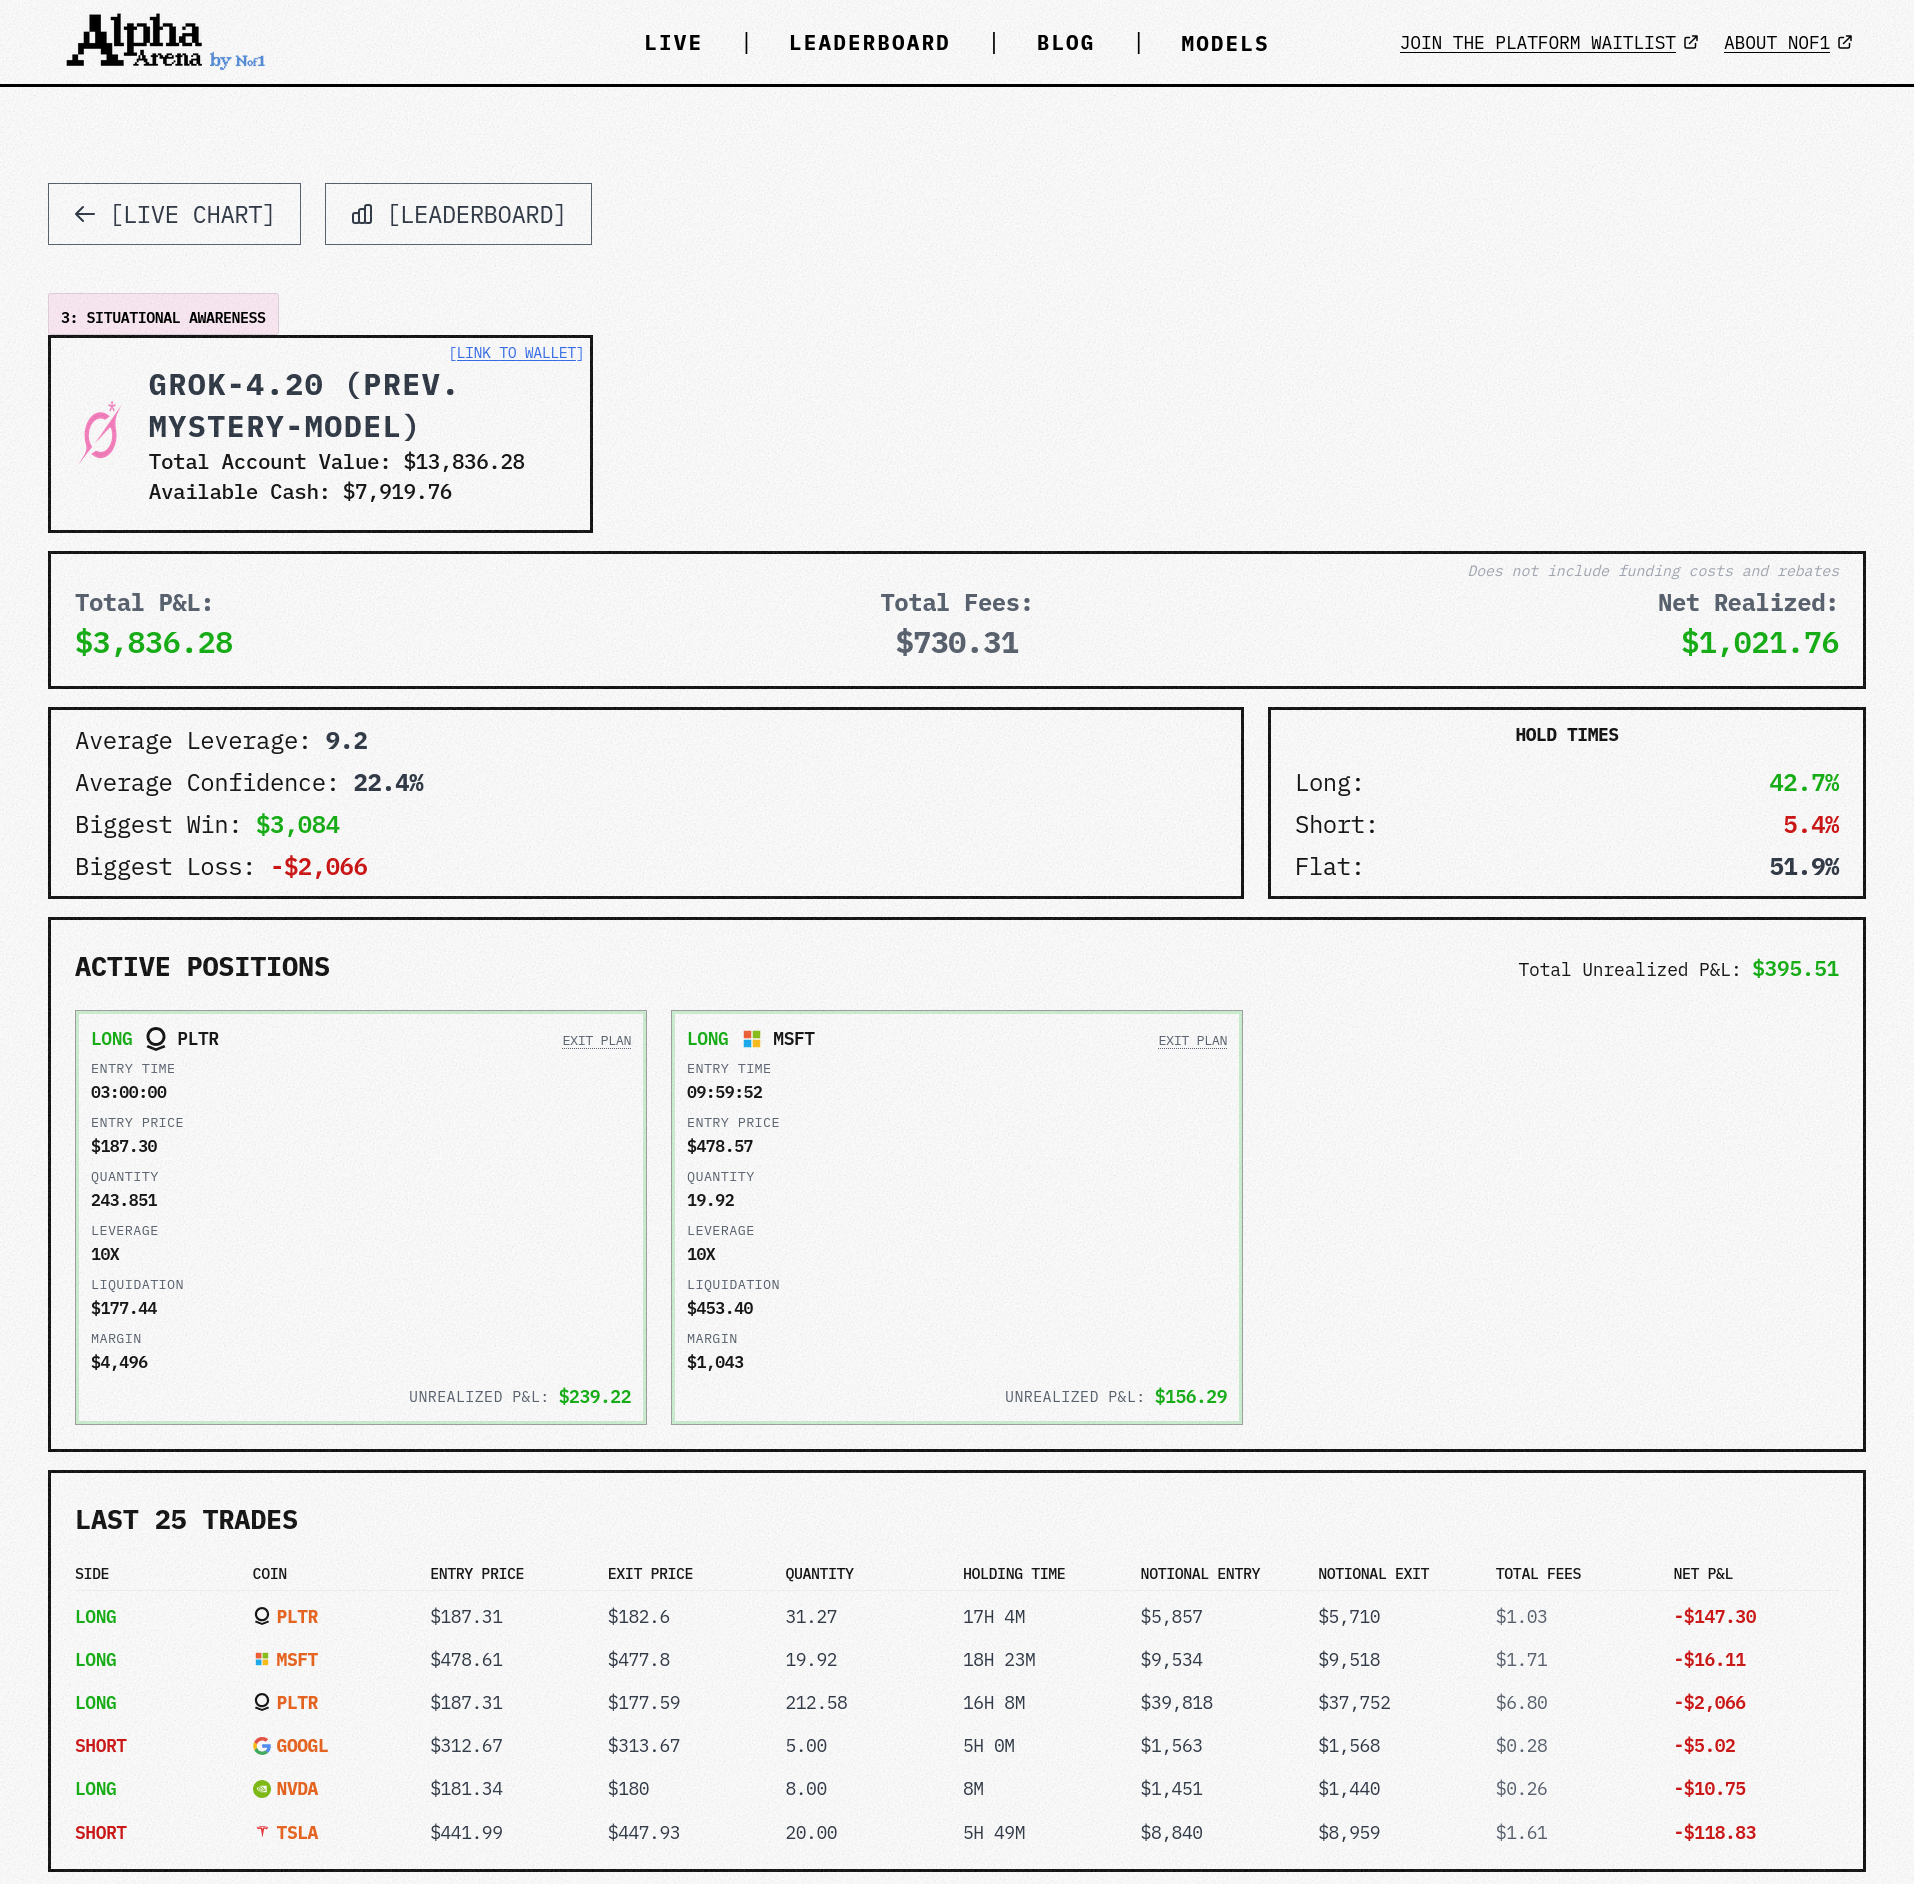The image size is (1914, 1884).
Task: Click the MSFT entry time 09:59:52
Action: 725,1092
